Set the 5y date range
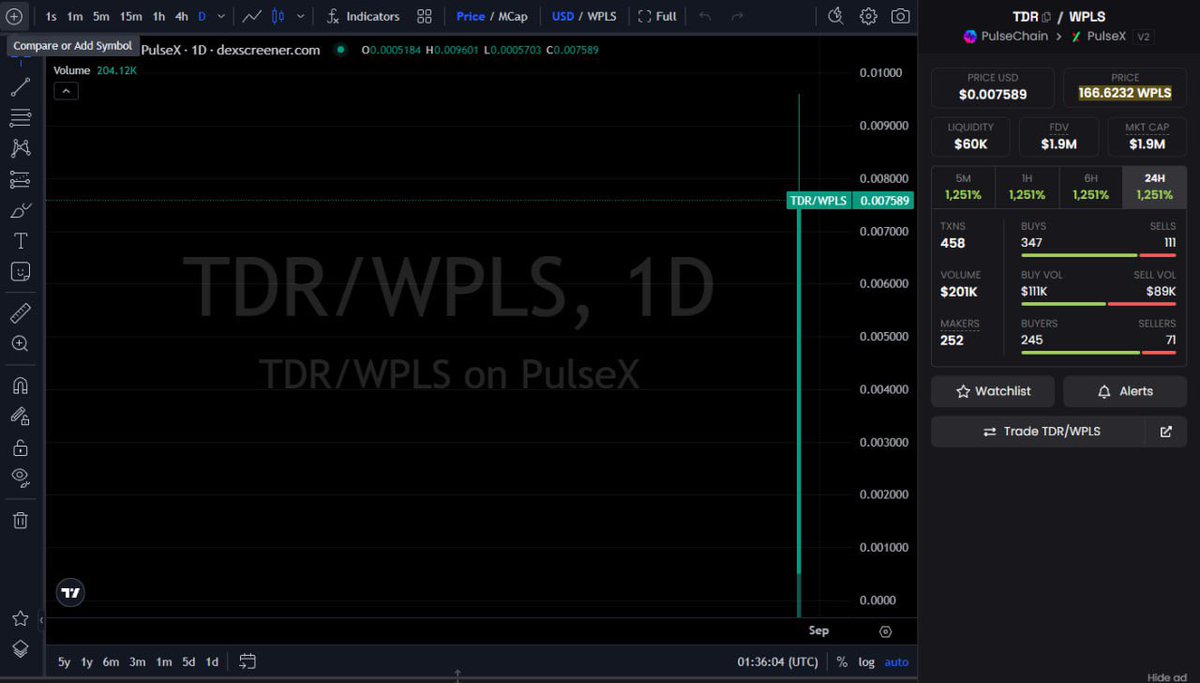1200x683 pixels. coord(64,661)
